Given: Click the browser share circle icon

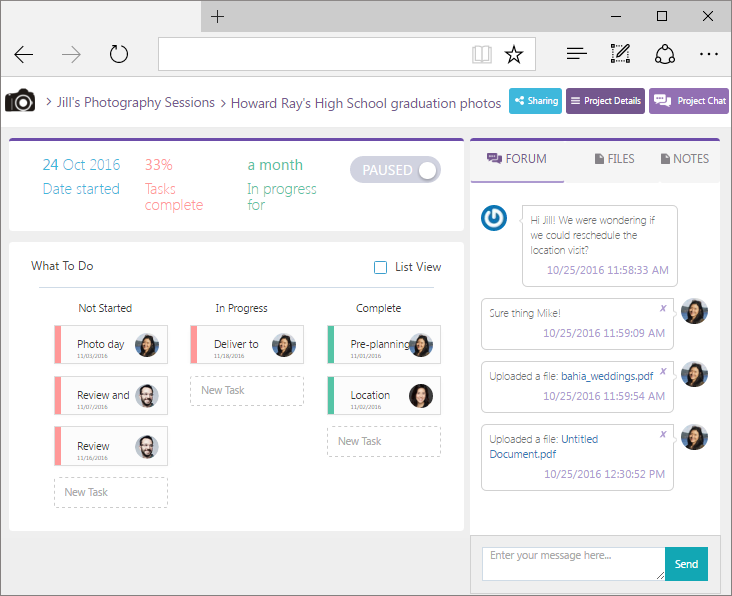Looking at the screenshot, I should 665,54.
